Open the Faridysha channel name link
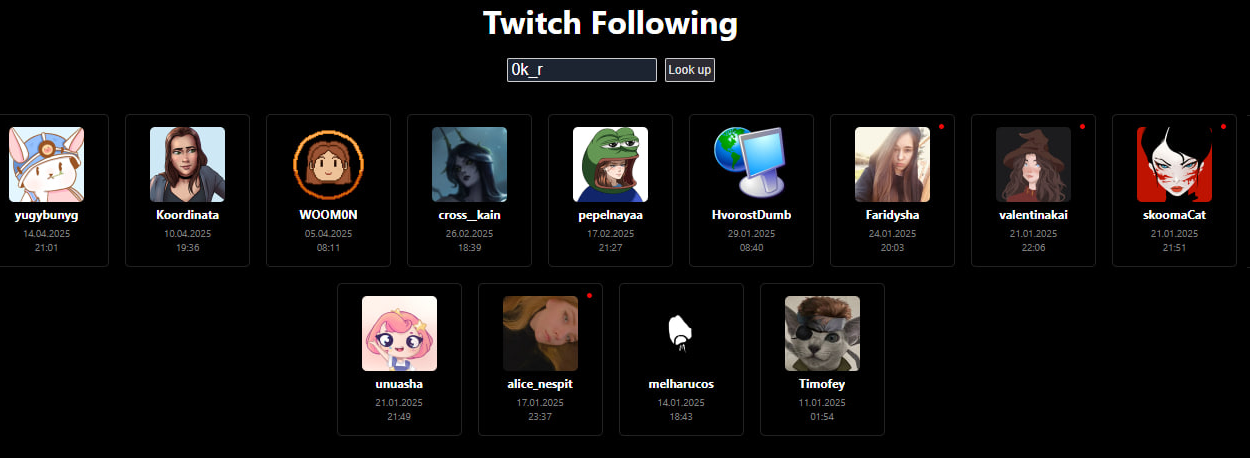 [x=892, y=215]
